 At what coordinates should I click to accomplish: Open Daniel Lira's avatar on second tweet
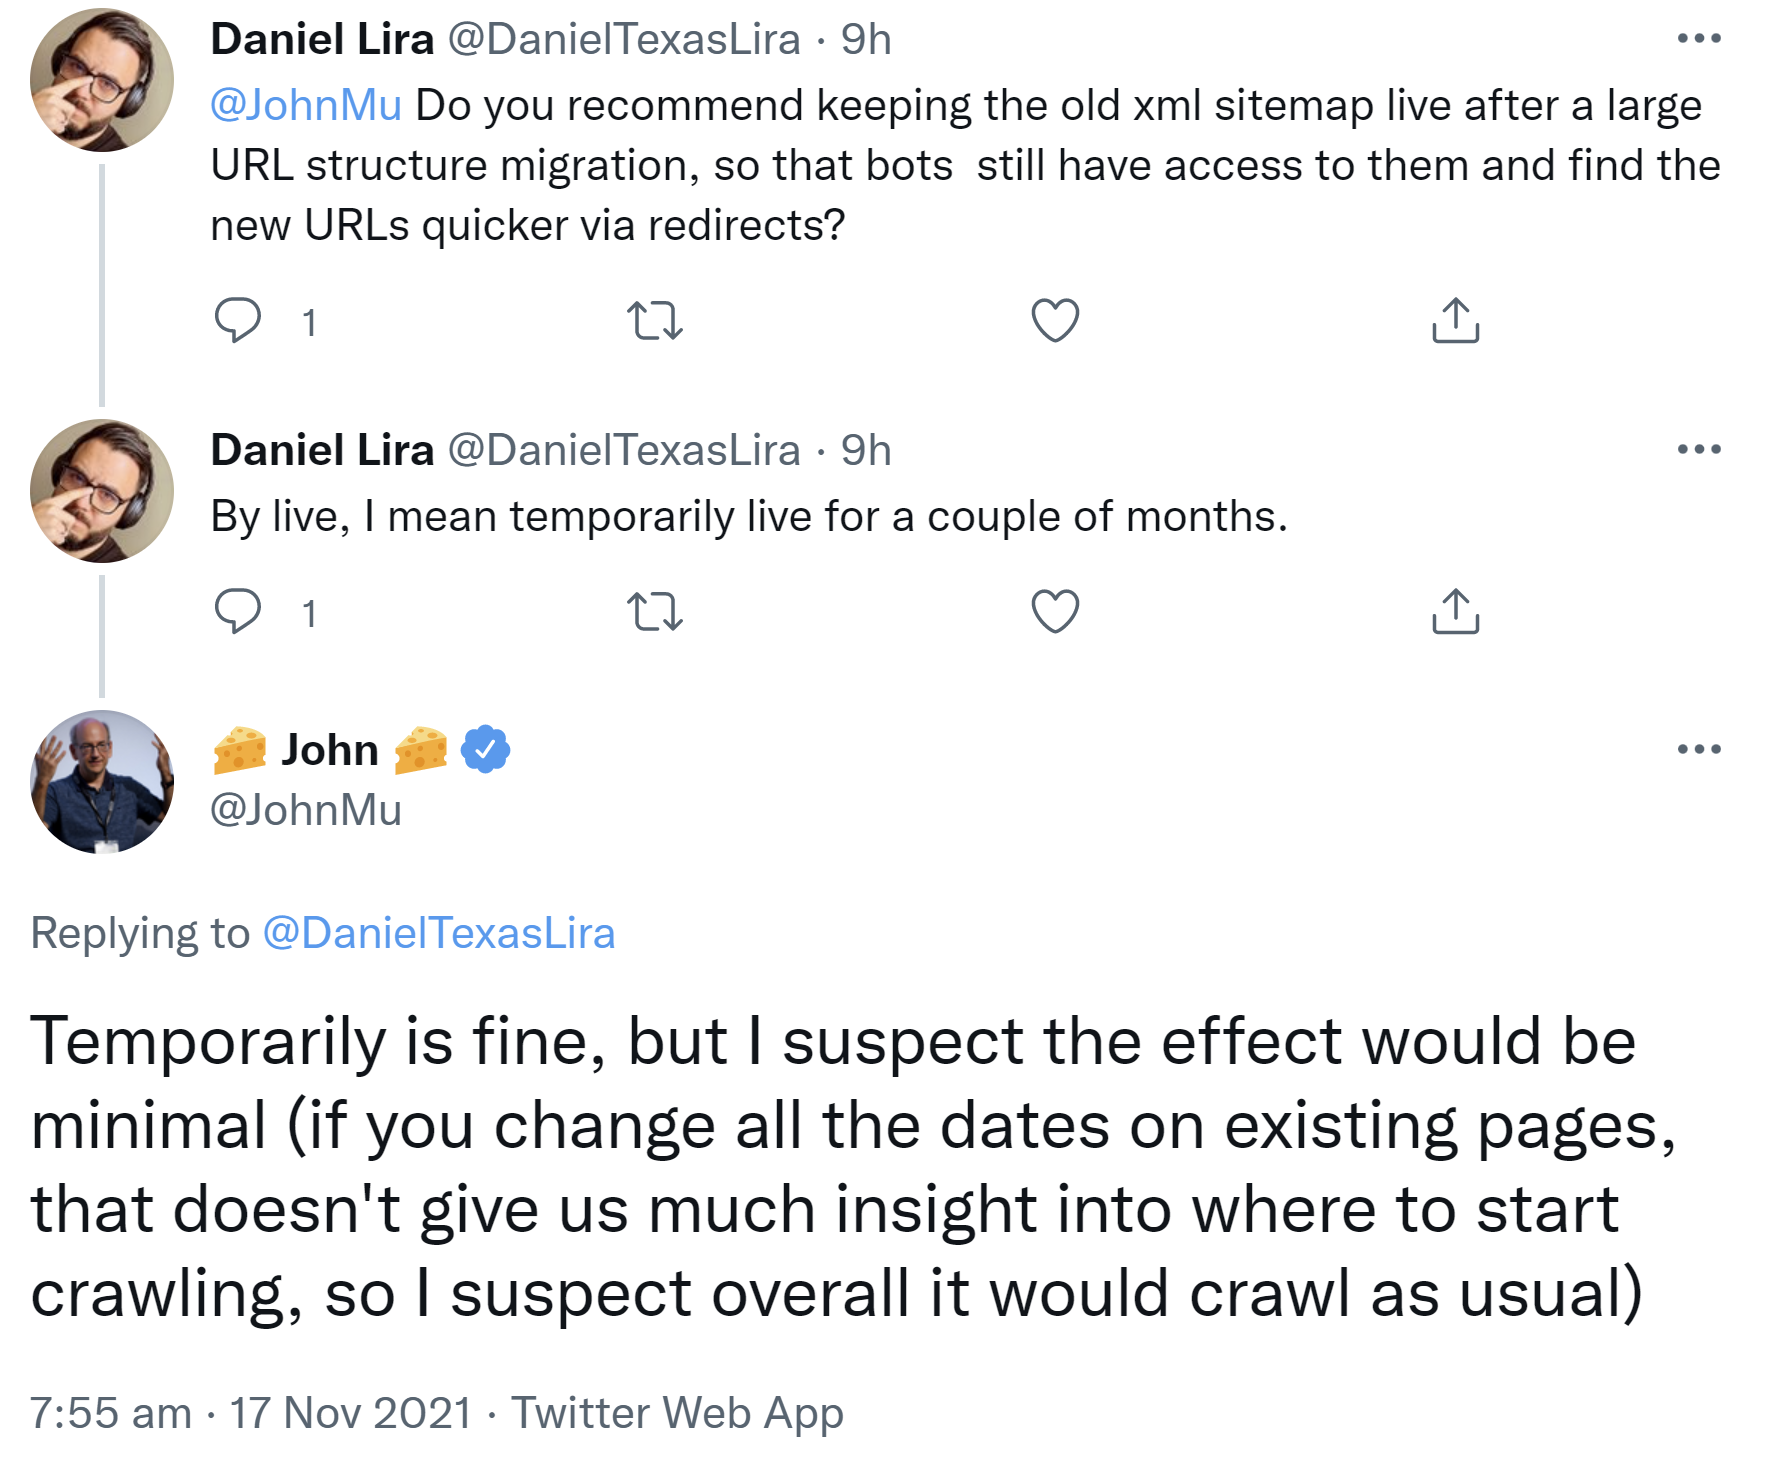point(102,491)
